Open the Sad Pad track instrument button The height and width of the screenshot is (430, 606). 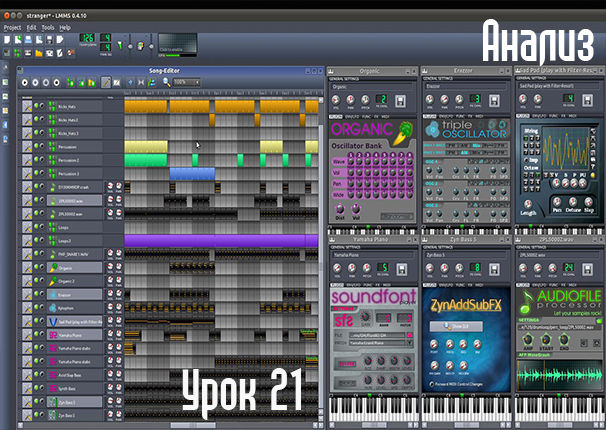point(75,321)
